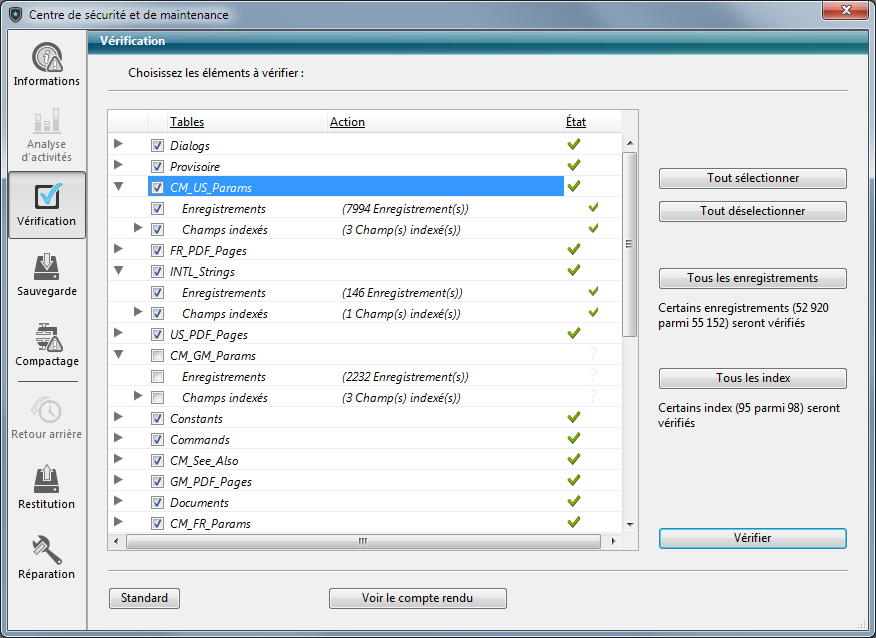
Task: Click the Standard button
Action: tap(144, 598)
